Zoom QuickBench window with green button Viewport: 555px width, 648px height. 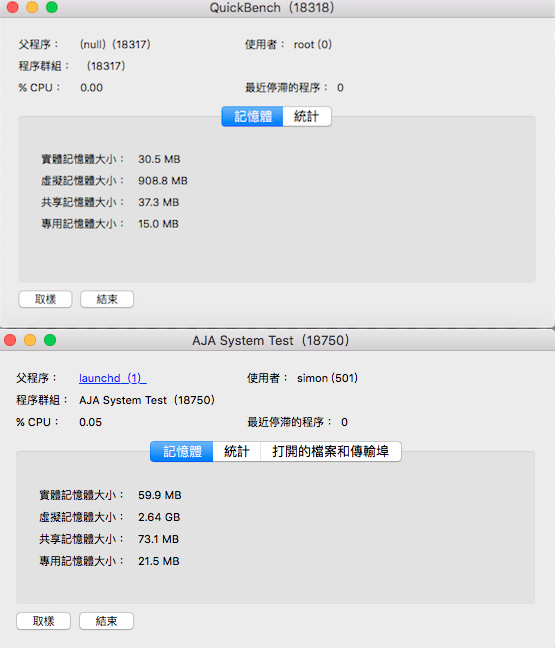52,7
